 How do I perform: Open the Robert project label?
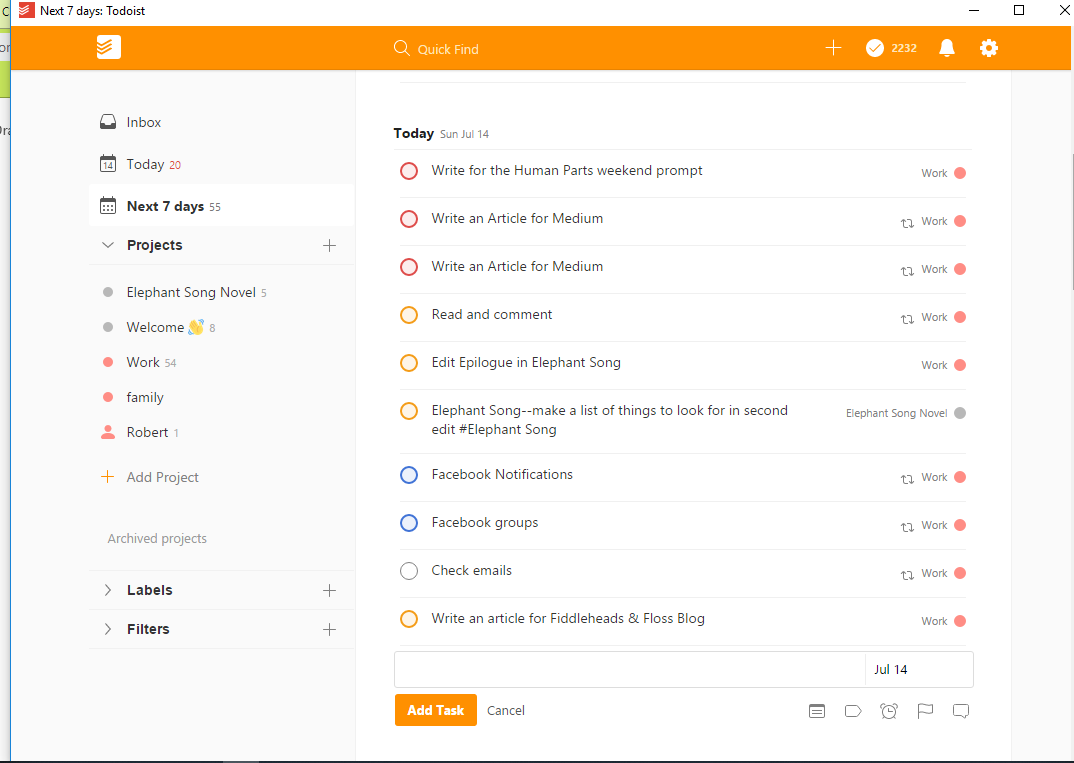(x=147, y=432)
